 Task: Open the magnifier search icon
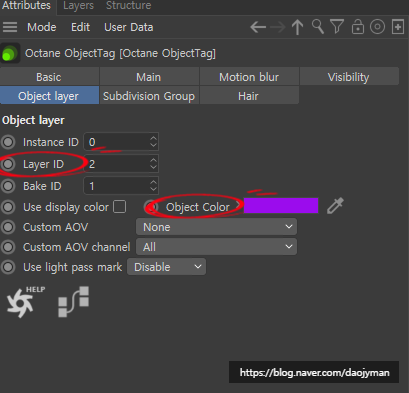click(318, 27)
